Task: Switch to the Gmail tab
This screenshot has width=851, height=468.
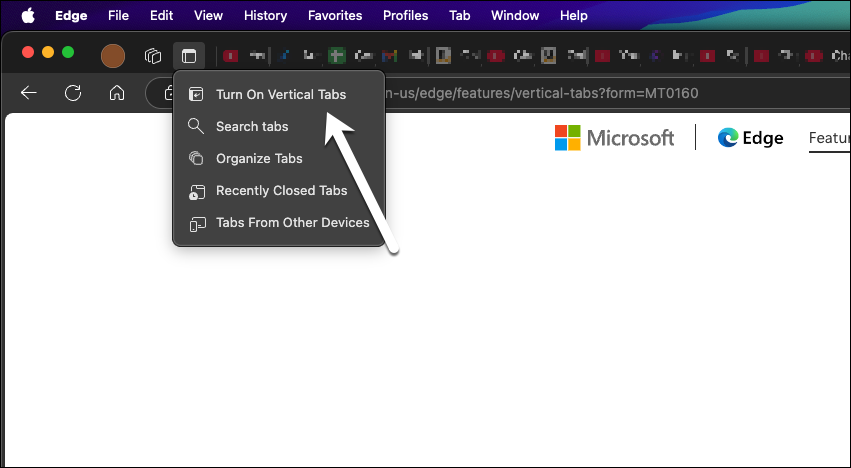Action: (x=389, y=55)
